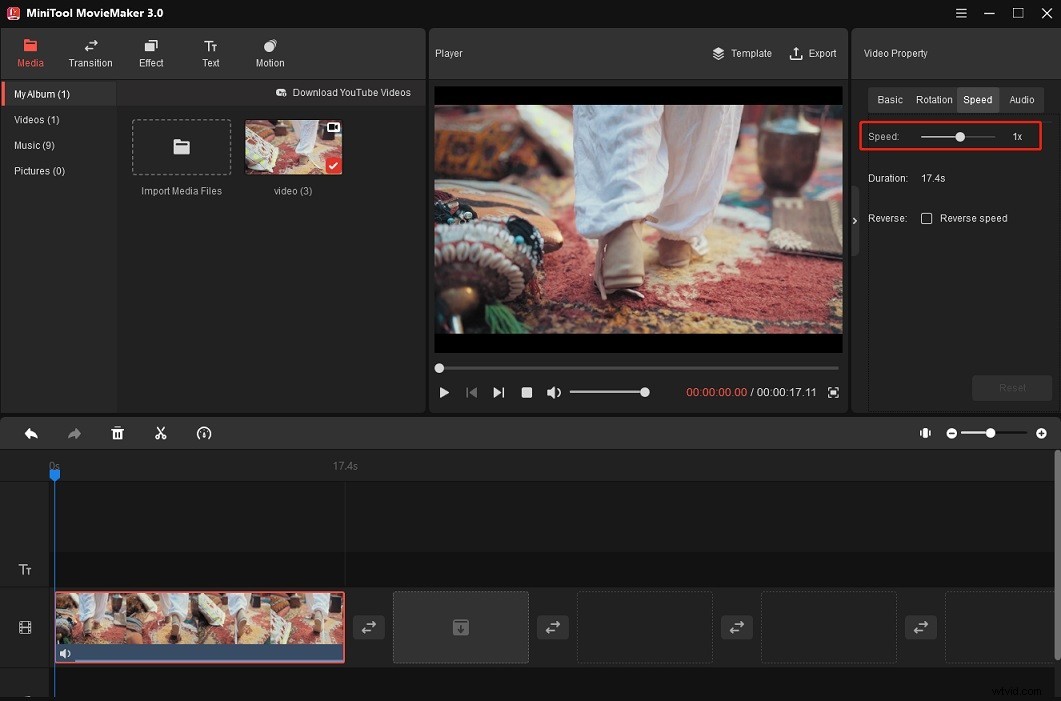Click the Speed slider handle
1061x701 pixels.
[959, 136]
